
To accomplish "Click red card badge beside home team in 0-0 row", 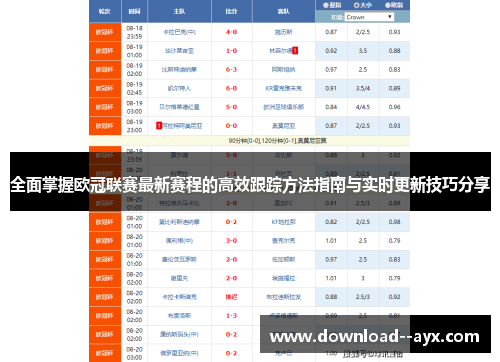I will click(159, 126).
